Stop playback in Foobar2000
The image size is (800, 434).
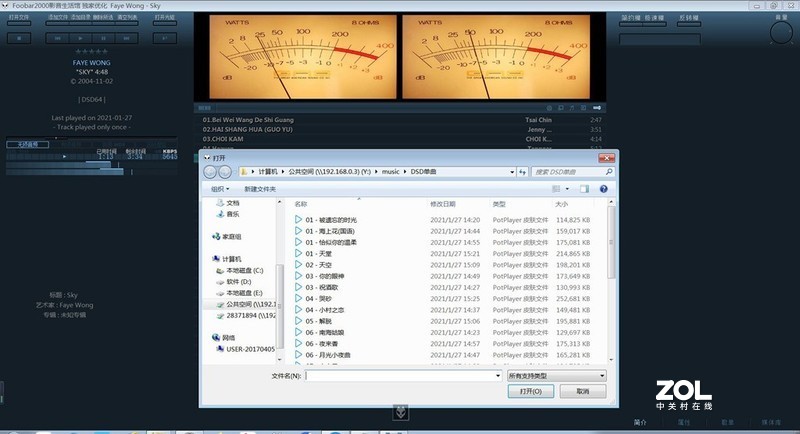pyautogui.click(x=19, y=38)
